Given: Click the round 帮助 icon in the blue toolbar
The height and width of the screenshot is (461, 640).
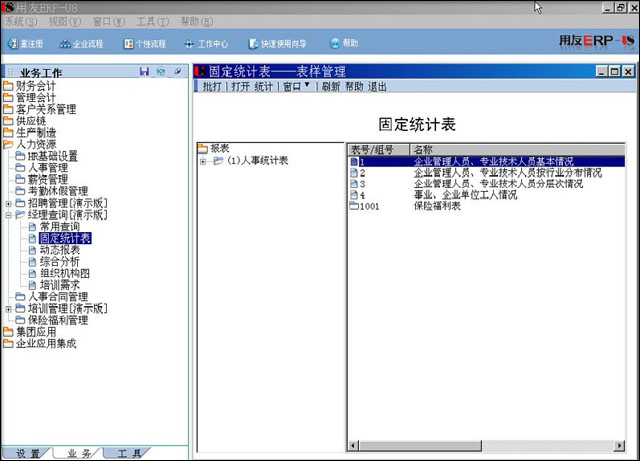Looking at the screenshot, I should 335,43.
